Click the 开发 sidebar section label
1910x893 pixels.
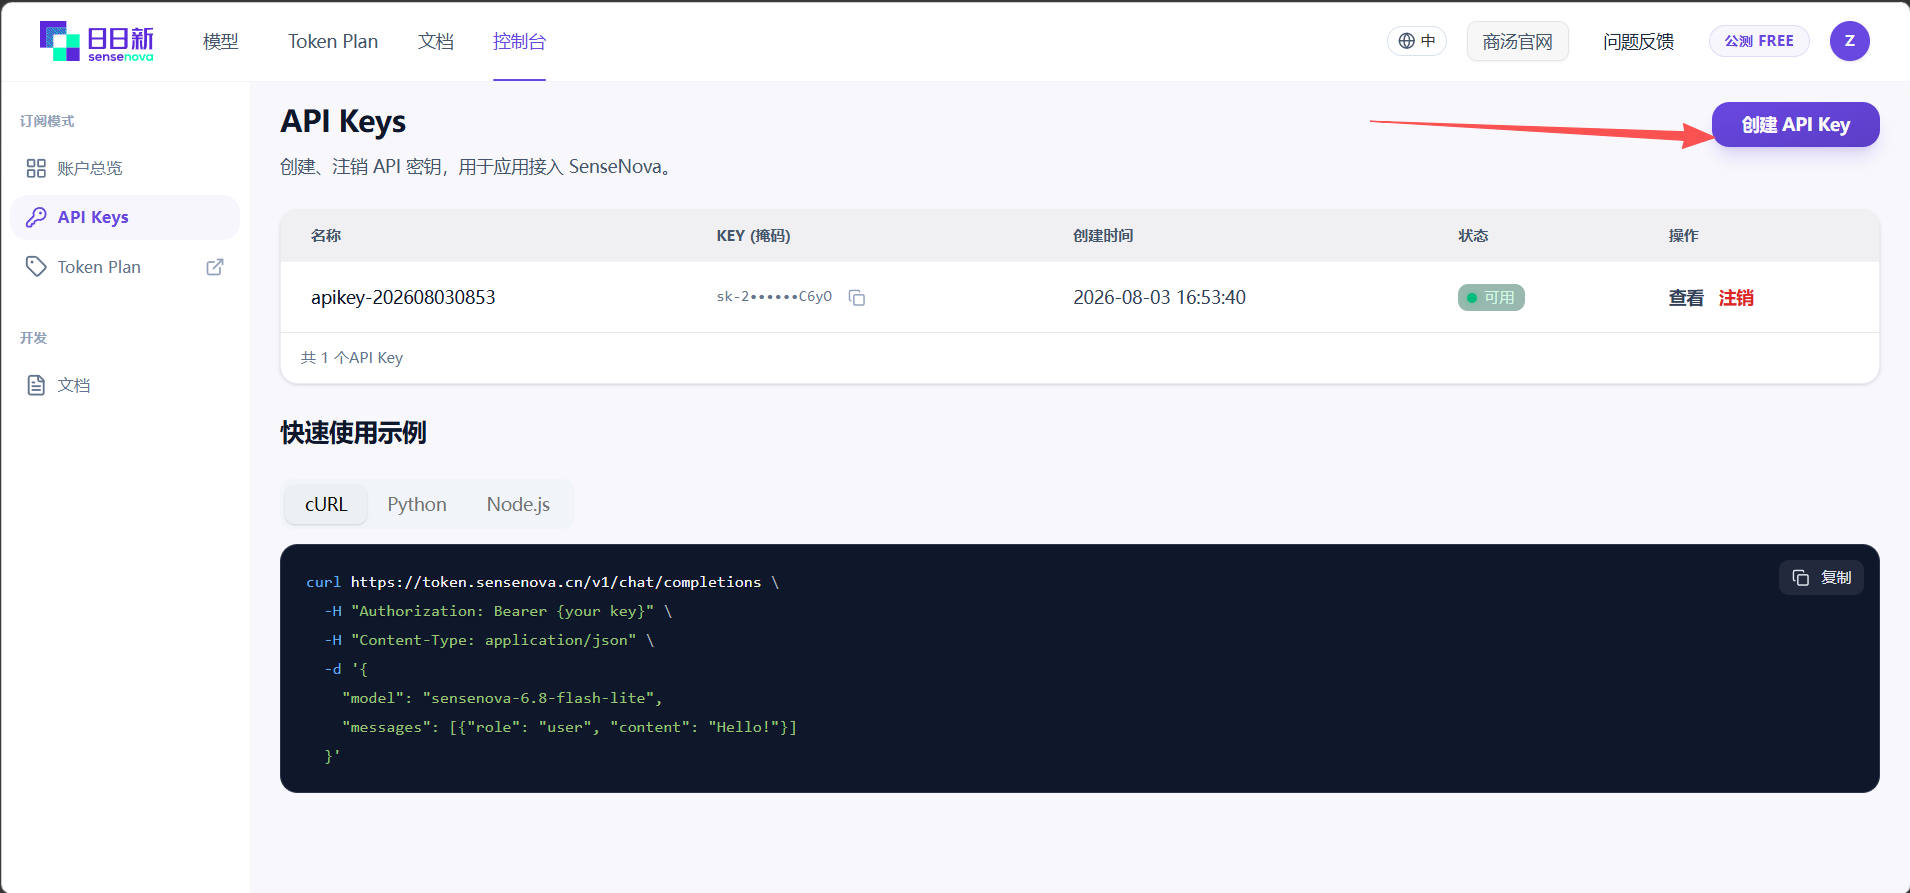33,338
